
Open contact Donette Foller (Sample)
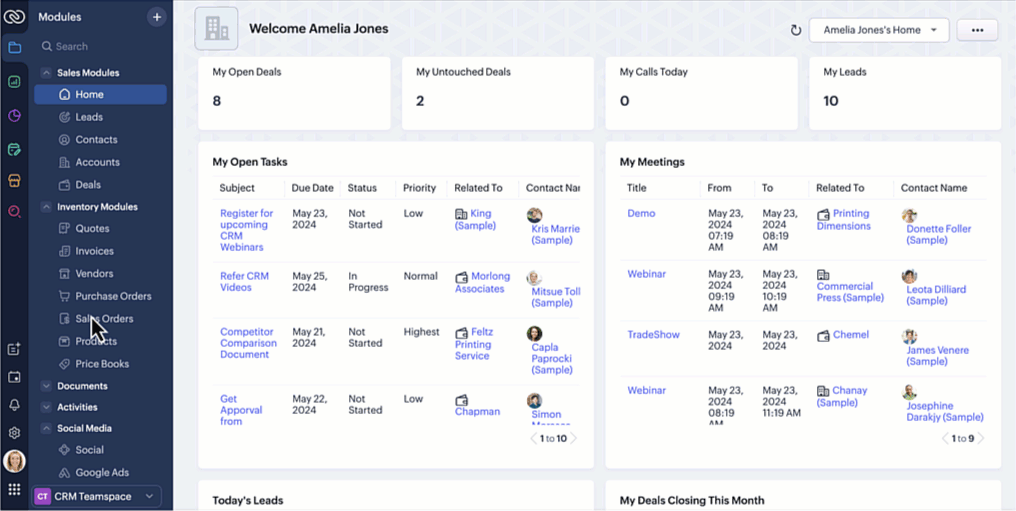pyautogui.click(x=938, y=234)
